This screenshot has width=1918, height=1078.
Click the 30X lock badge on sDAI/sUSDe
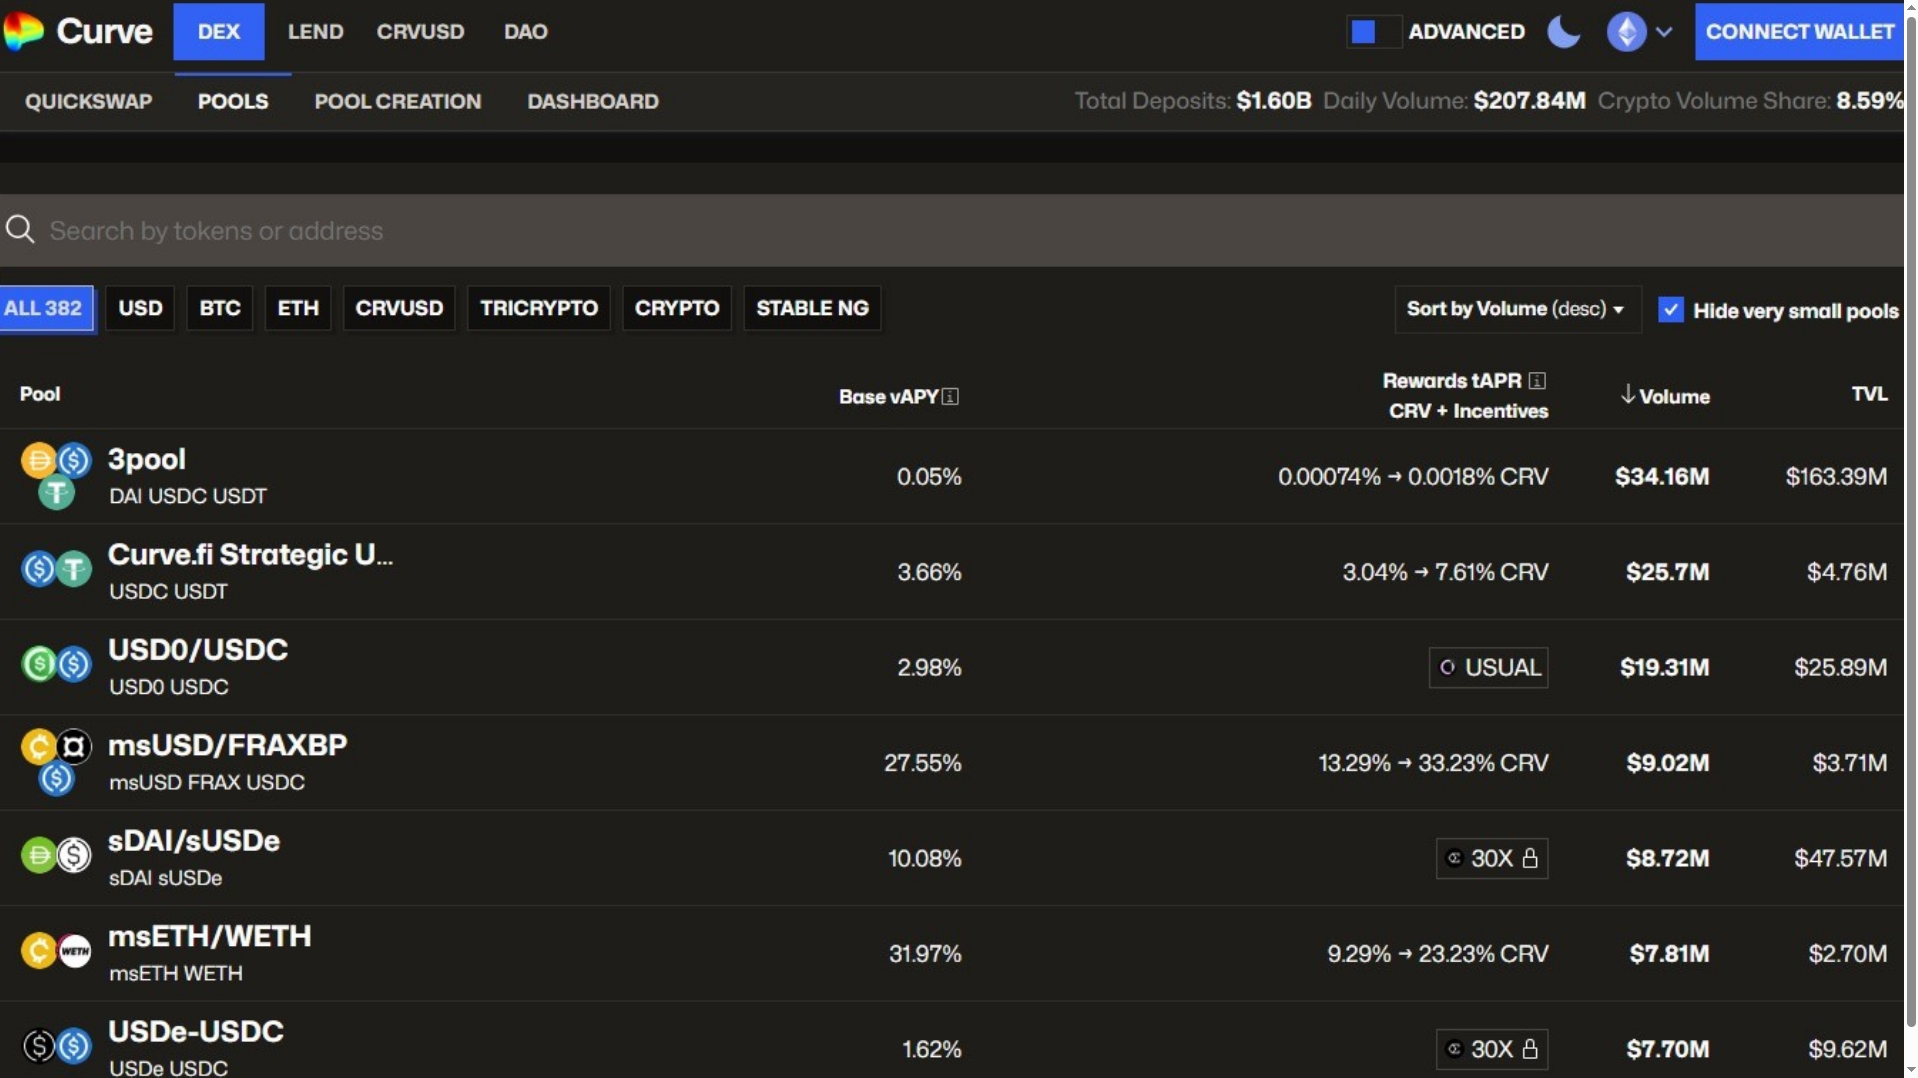point(1491,858)
